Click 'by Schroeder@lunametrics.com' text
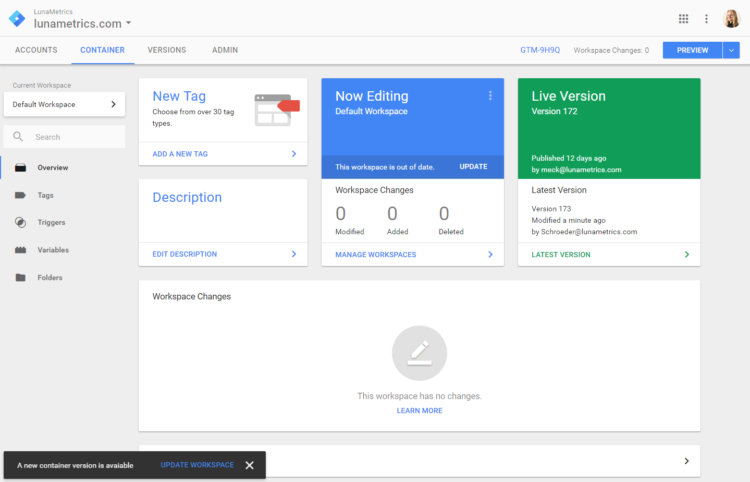The image size is (750, 482). 584,231
